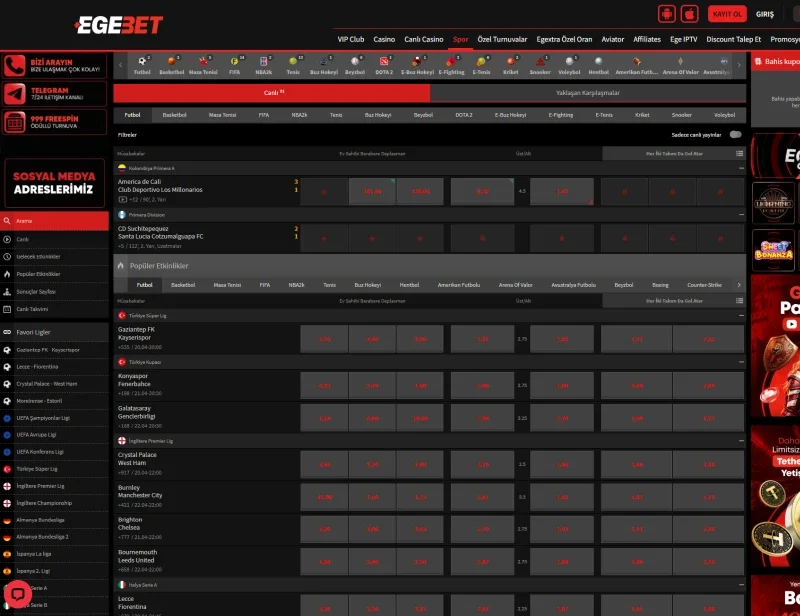Collapse the Primera Division league section
Screen dimensions: 800x616
pos(741,215)
